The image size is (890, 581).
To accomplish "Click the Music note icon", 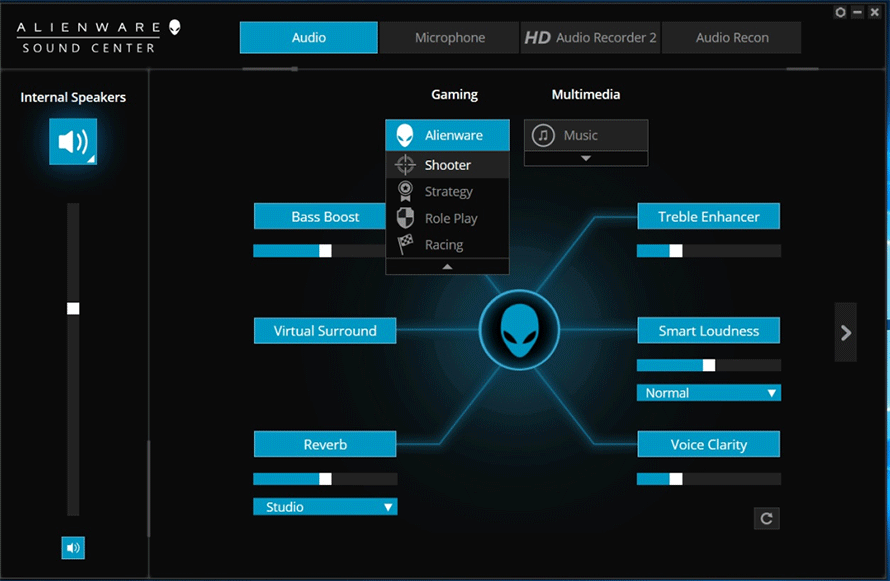I will (x=543, y=135).
